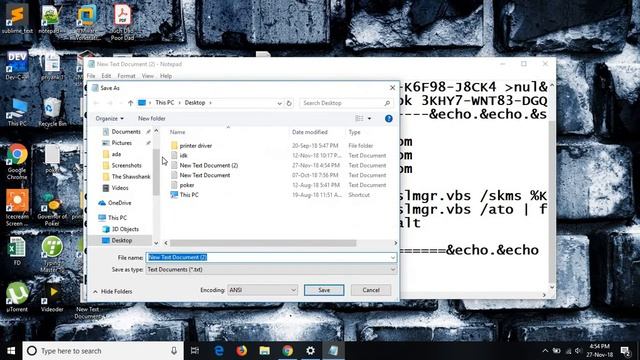This screenshot has width=640, height=360.
Task: Change the view layout icon
Action: click(359, 118)
